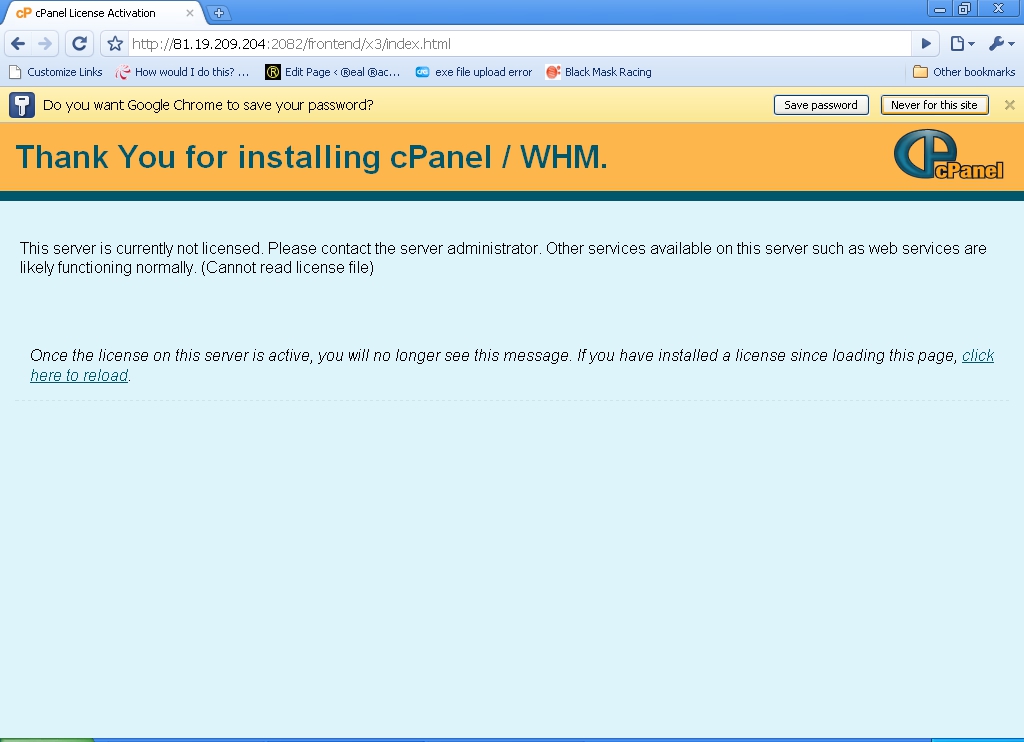Open the wrench tools menu
1024x742 pixels.
pyautogui.click(x=1001, y=44)
